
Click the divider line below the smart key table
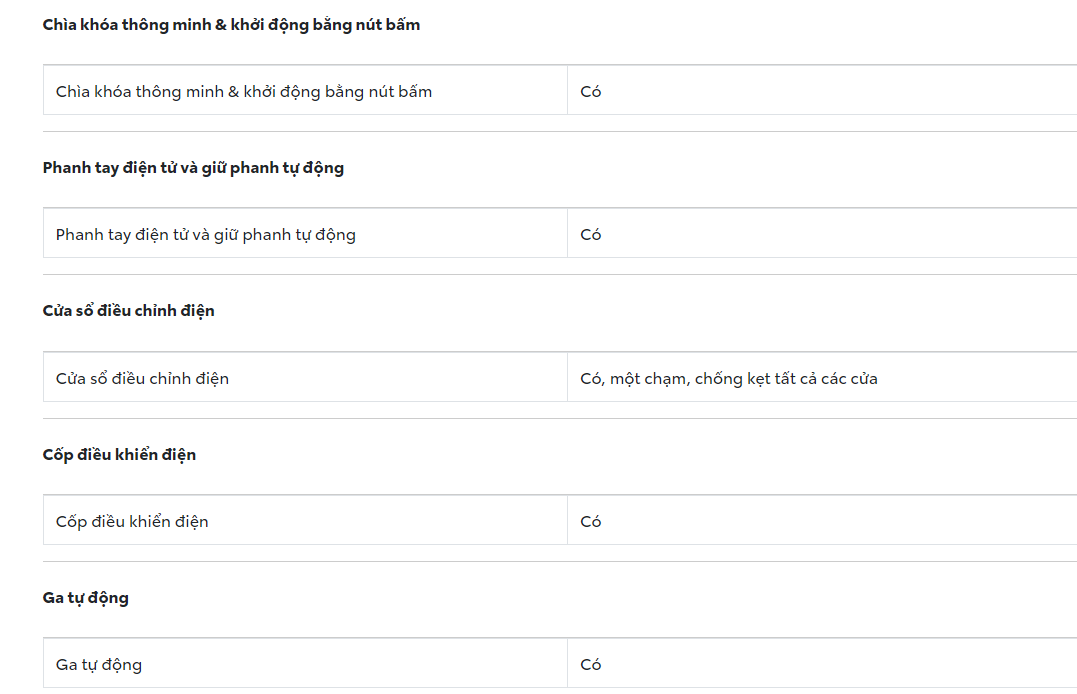(560, 131)
